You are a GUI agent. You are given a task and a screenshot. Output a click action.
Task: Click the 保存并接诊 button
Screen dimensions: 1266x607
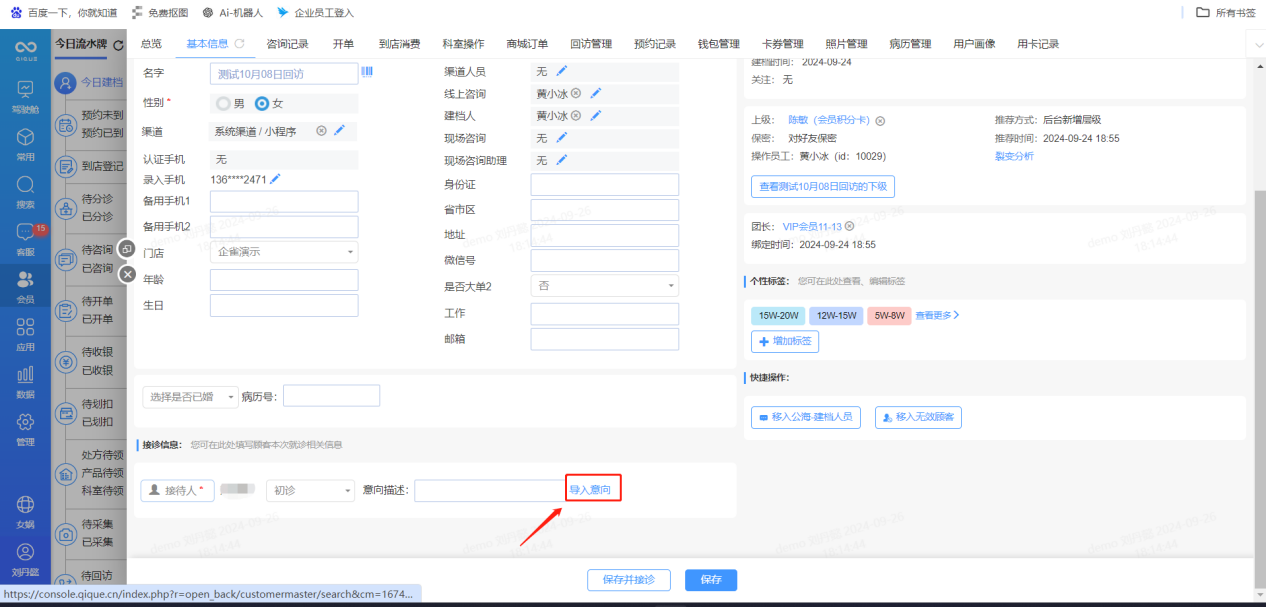coord(628,579)
